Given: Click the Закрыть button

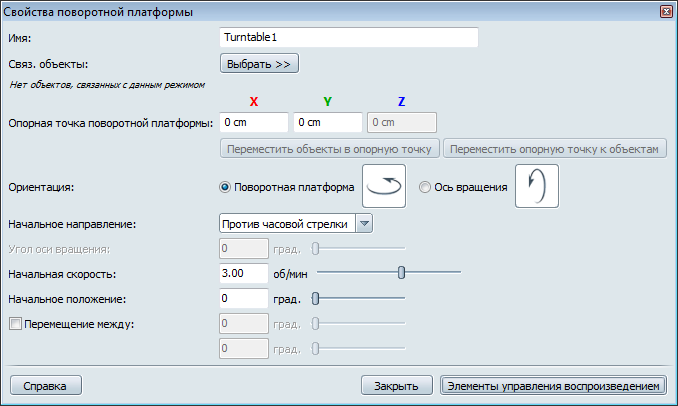Looking at the screenshot, I should (x=397, y=385).
